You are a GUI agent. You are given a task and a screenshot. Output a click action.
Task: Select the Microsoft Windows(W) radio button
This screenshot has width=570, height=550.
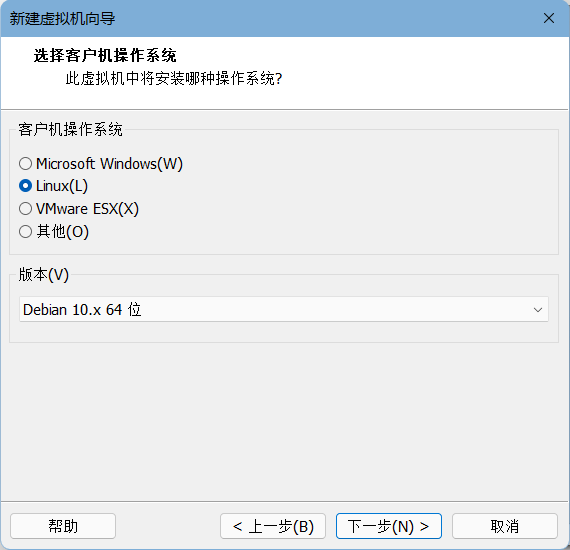25,164
